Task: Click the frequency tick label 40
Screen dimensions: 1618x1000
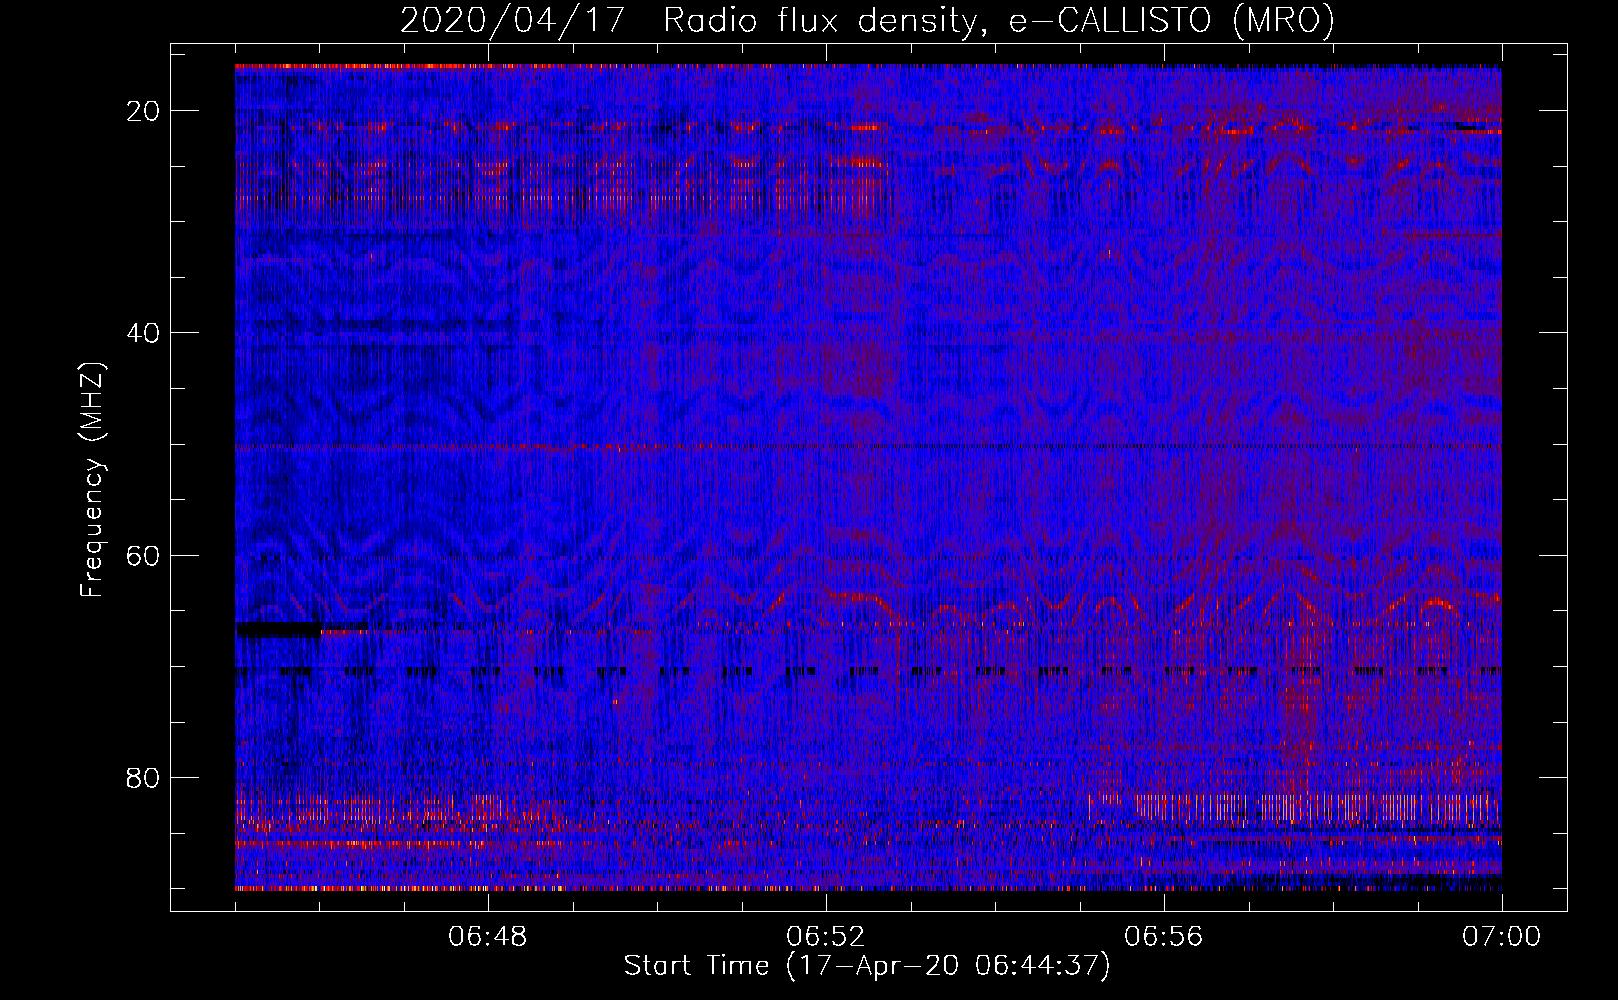Action: point(144,333)
